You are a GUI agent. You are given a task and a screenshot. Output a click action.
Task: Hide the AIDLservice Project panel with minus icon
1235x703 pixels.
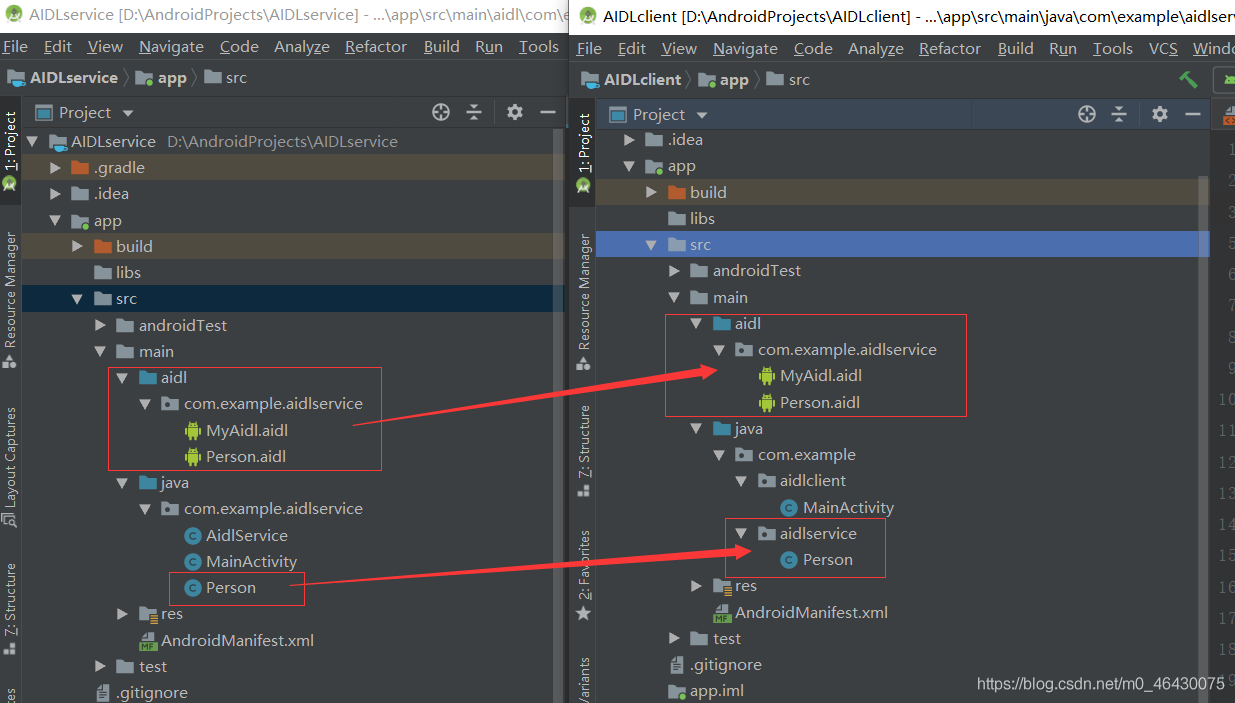(x=547, y=112)
